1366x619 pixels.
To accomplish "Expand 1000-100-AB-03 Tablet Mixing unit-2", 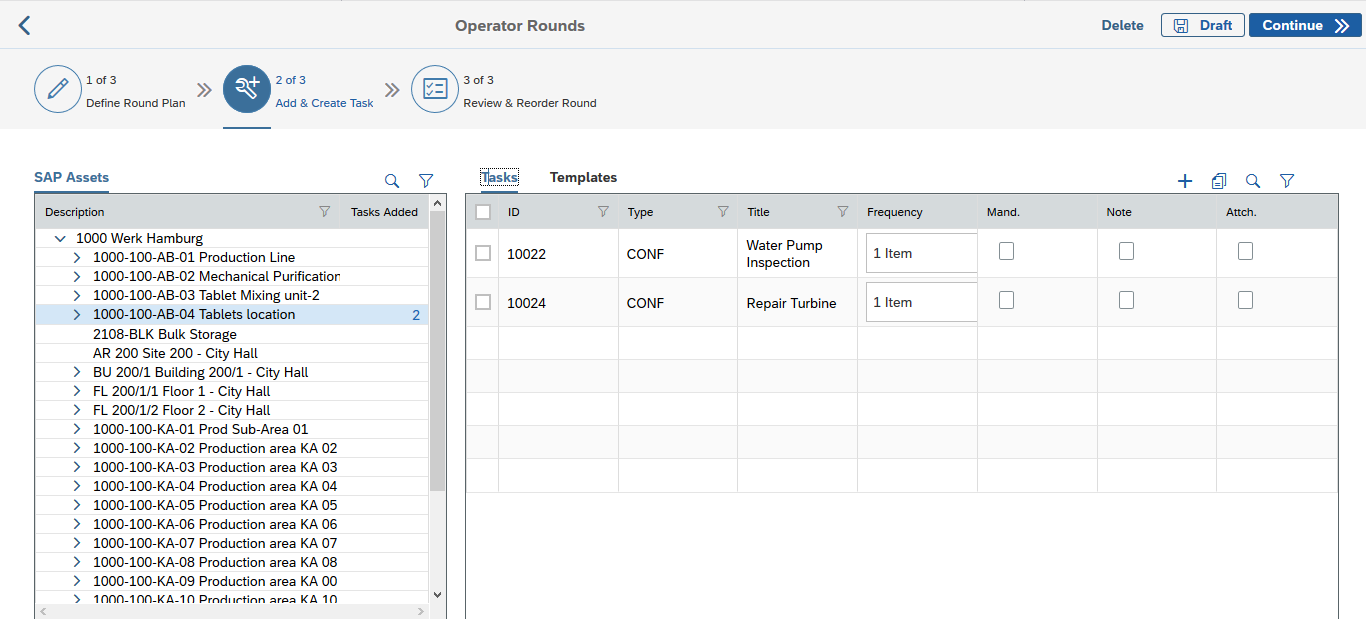I will pos(77,296).
